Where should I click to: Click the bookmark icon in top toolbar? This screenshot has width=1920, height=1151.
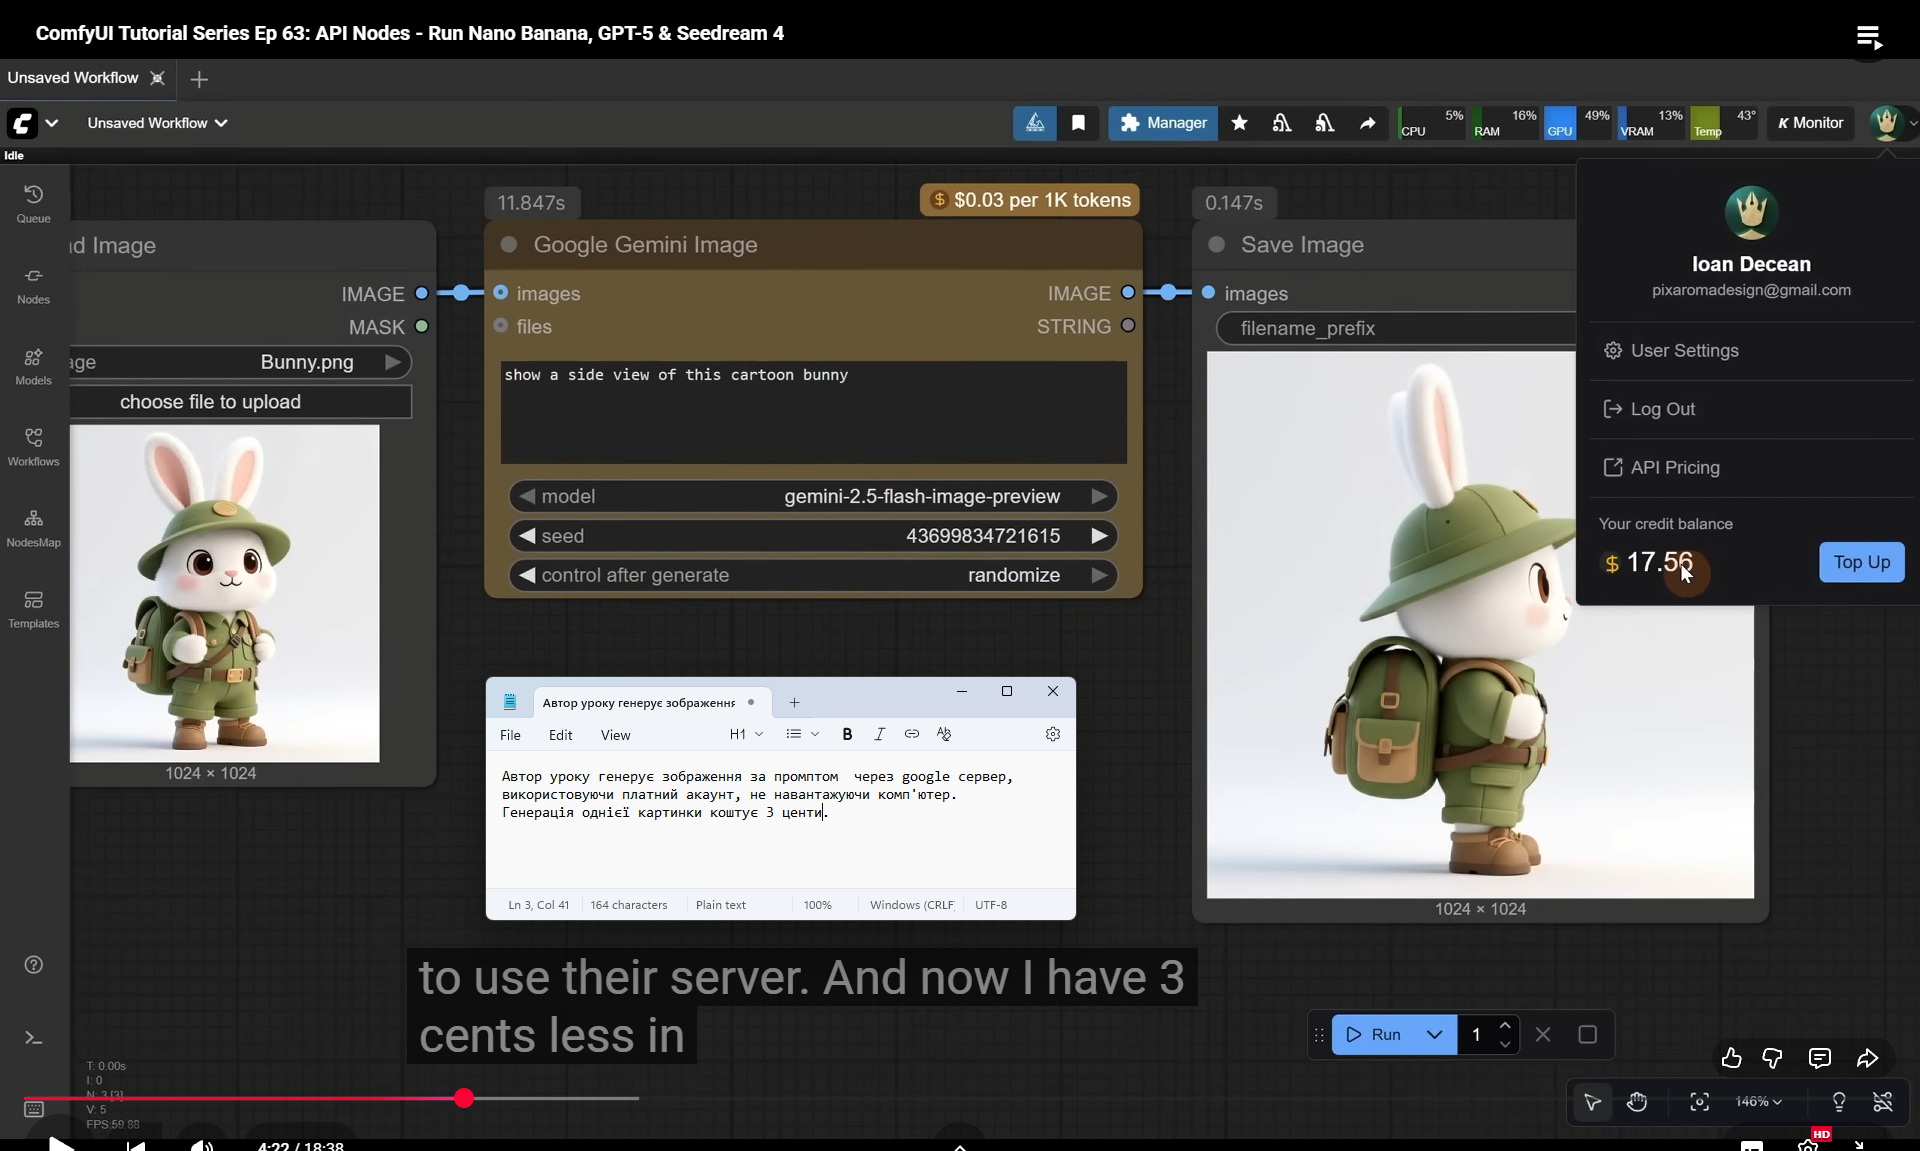point(1078,123)
